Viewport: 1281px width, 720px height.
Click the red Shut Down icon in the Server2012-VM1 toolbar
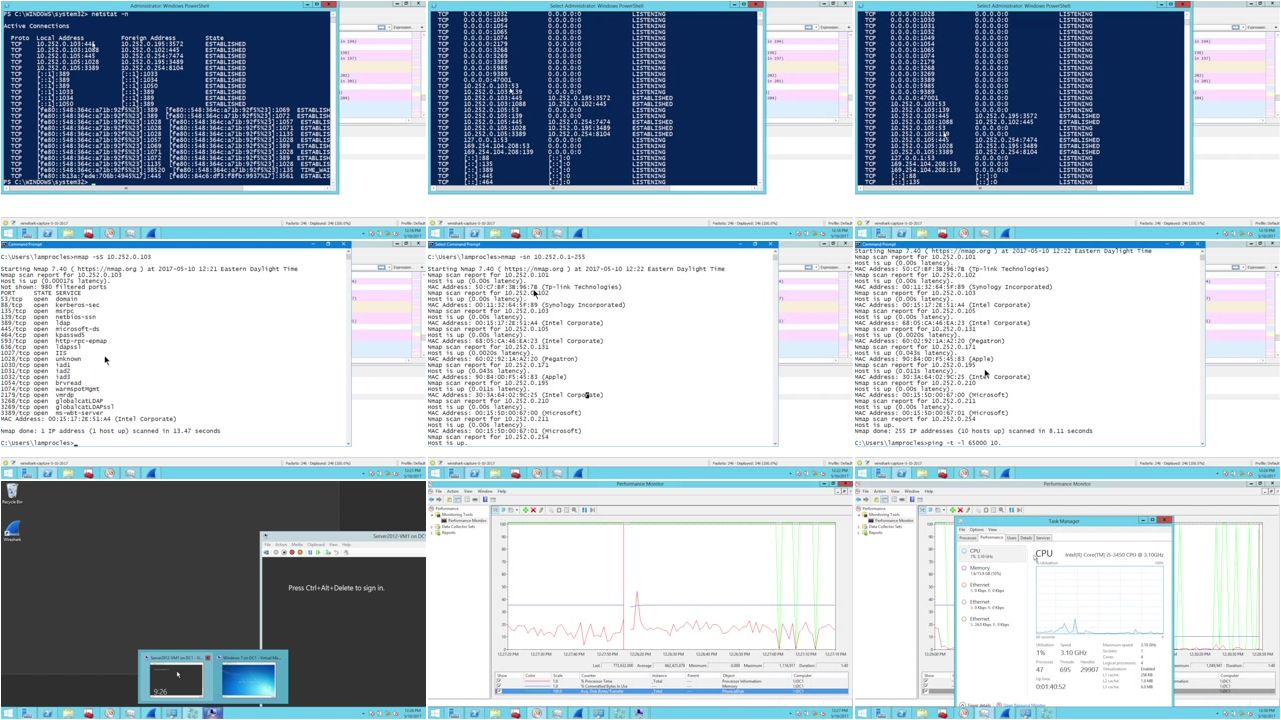(x=292, y=552)
